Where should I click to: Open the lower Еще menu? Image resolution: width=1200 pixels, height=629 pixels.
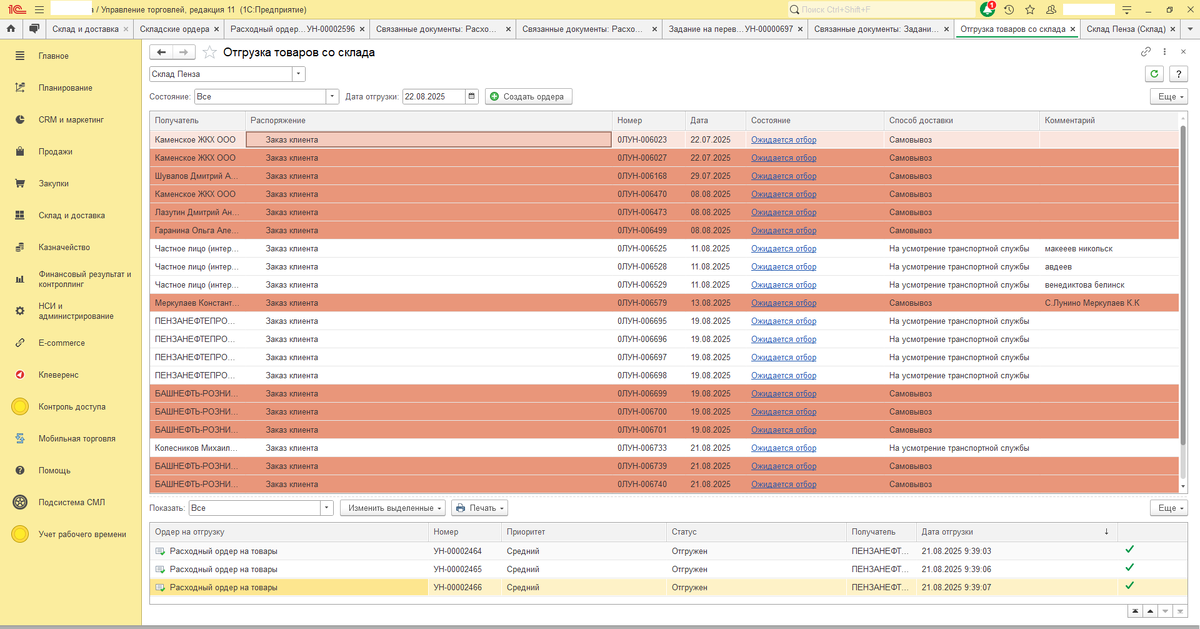[x=1169, y=508]
